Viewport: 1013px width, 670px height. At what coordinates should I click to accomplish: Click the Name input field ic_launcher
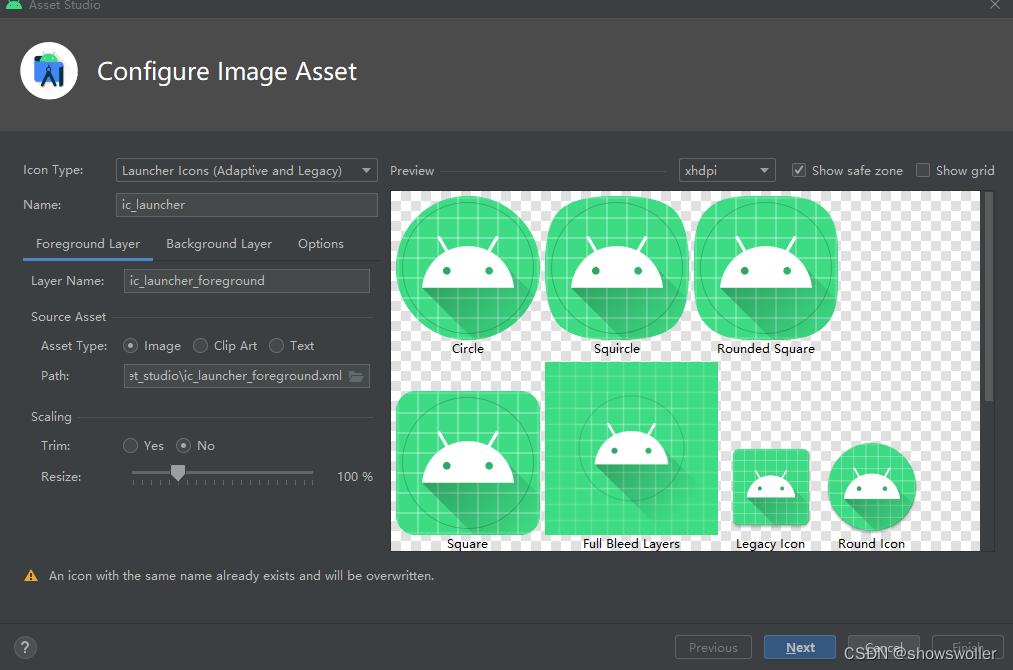[x=247, y=205]
